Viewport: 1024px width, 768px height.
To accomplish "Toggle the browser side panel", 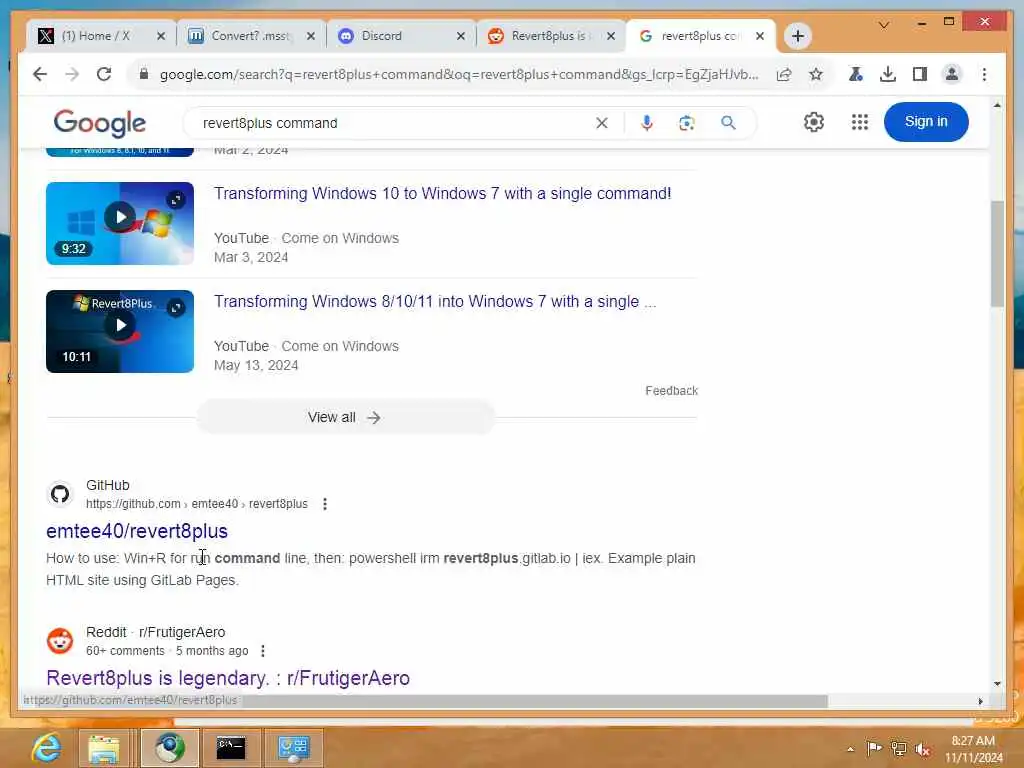I will click(x=920, y=74).
